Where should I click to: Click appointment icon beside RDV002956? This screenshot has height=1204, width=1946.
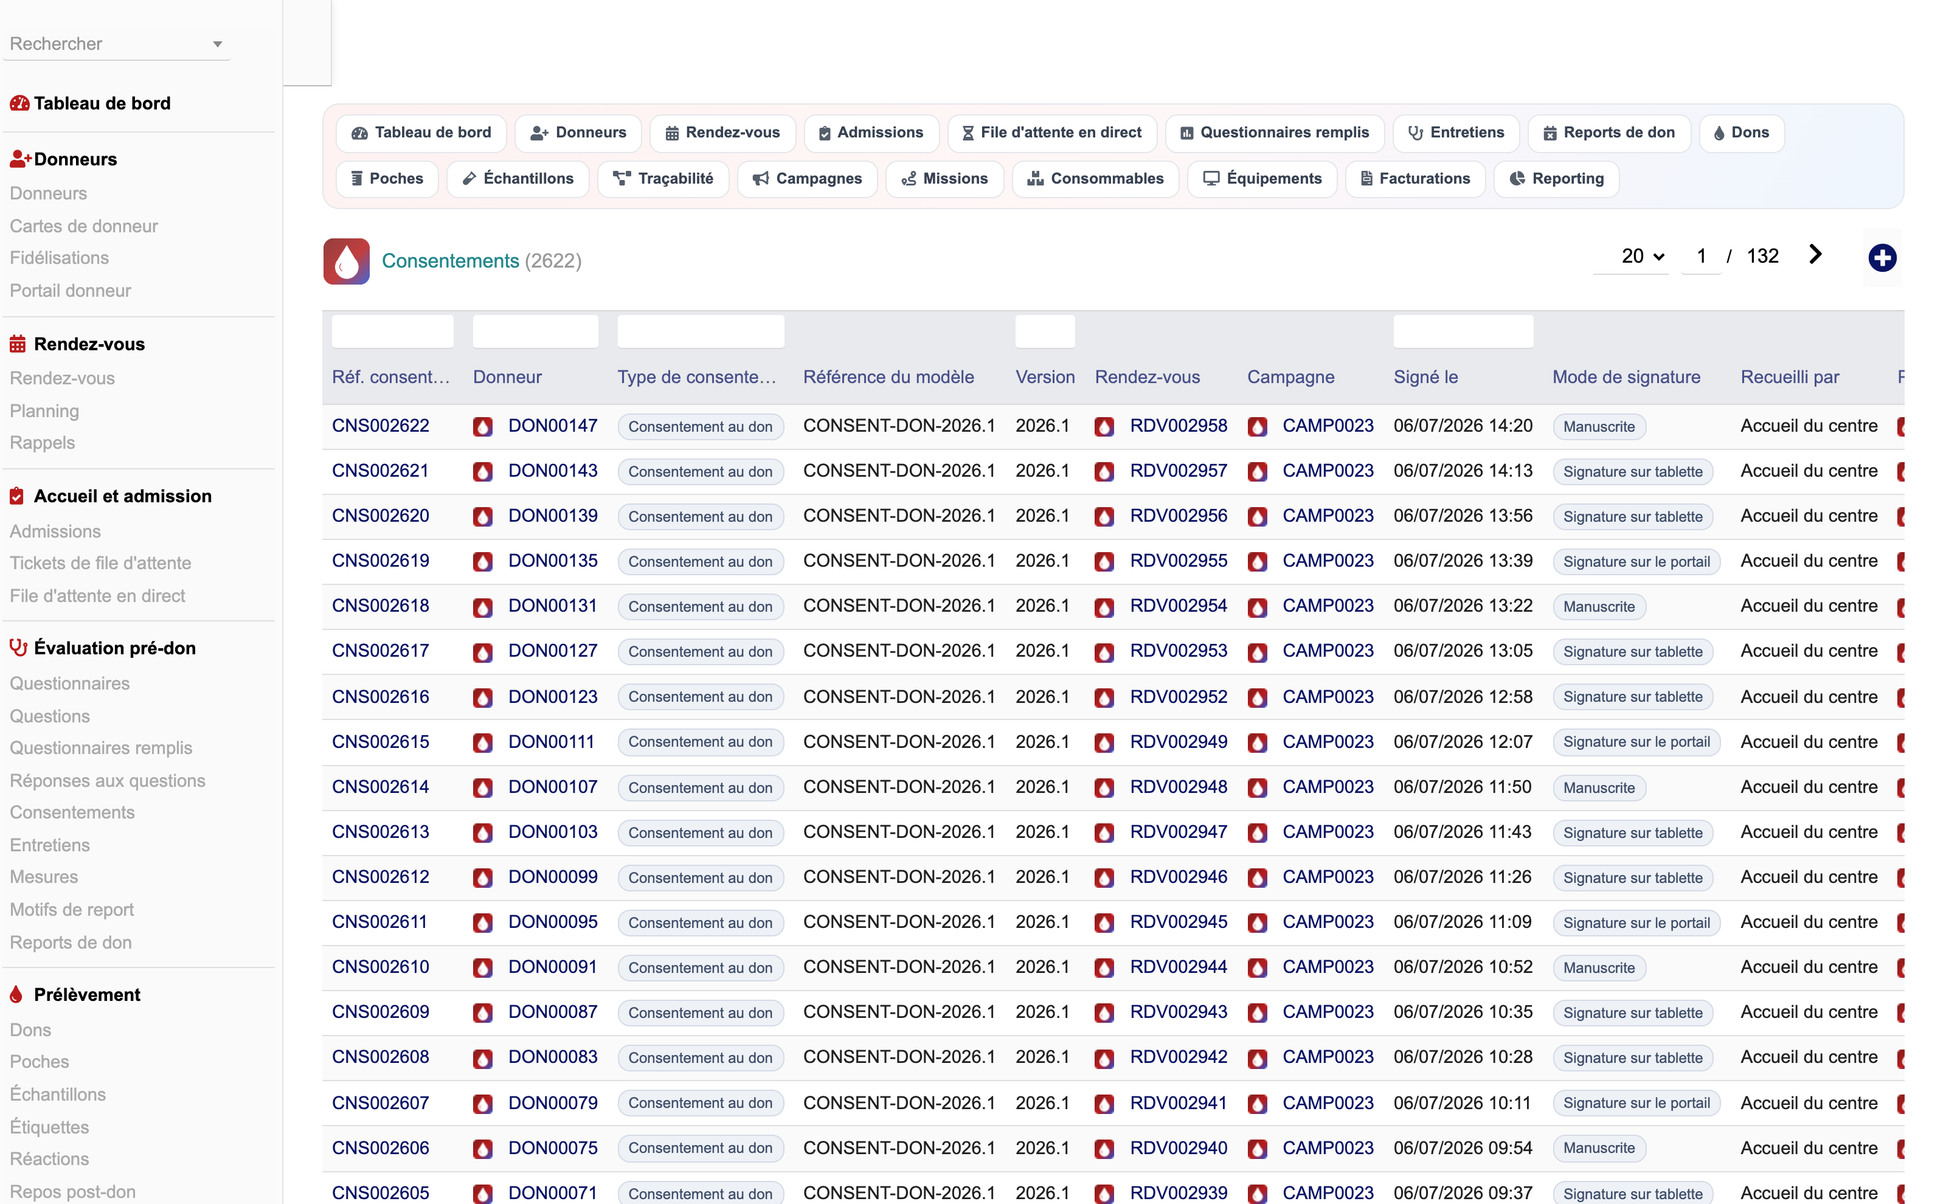(x=1105, y=517)
